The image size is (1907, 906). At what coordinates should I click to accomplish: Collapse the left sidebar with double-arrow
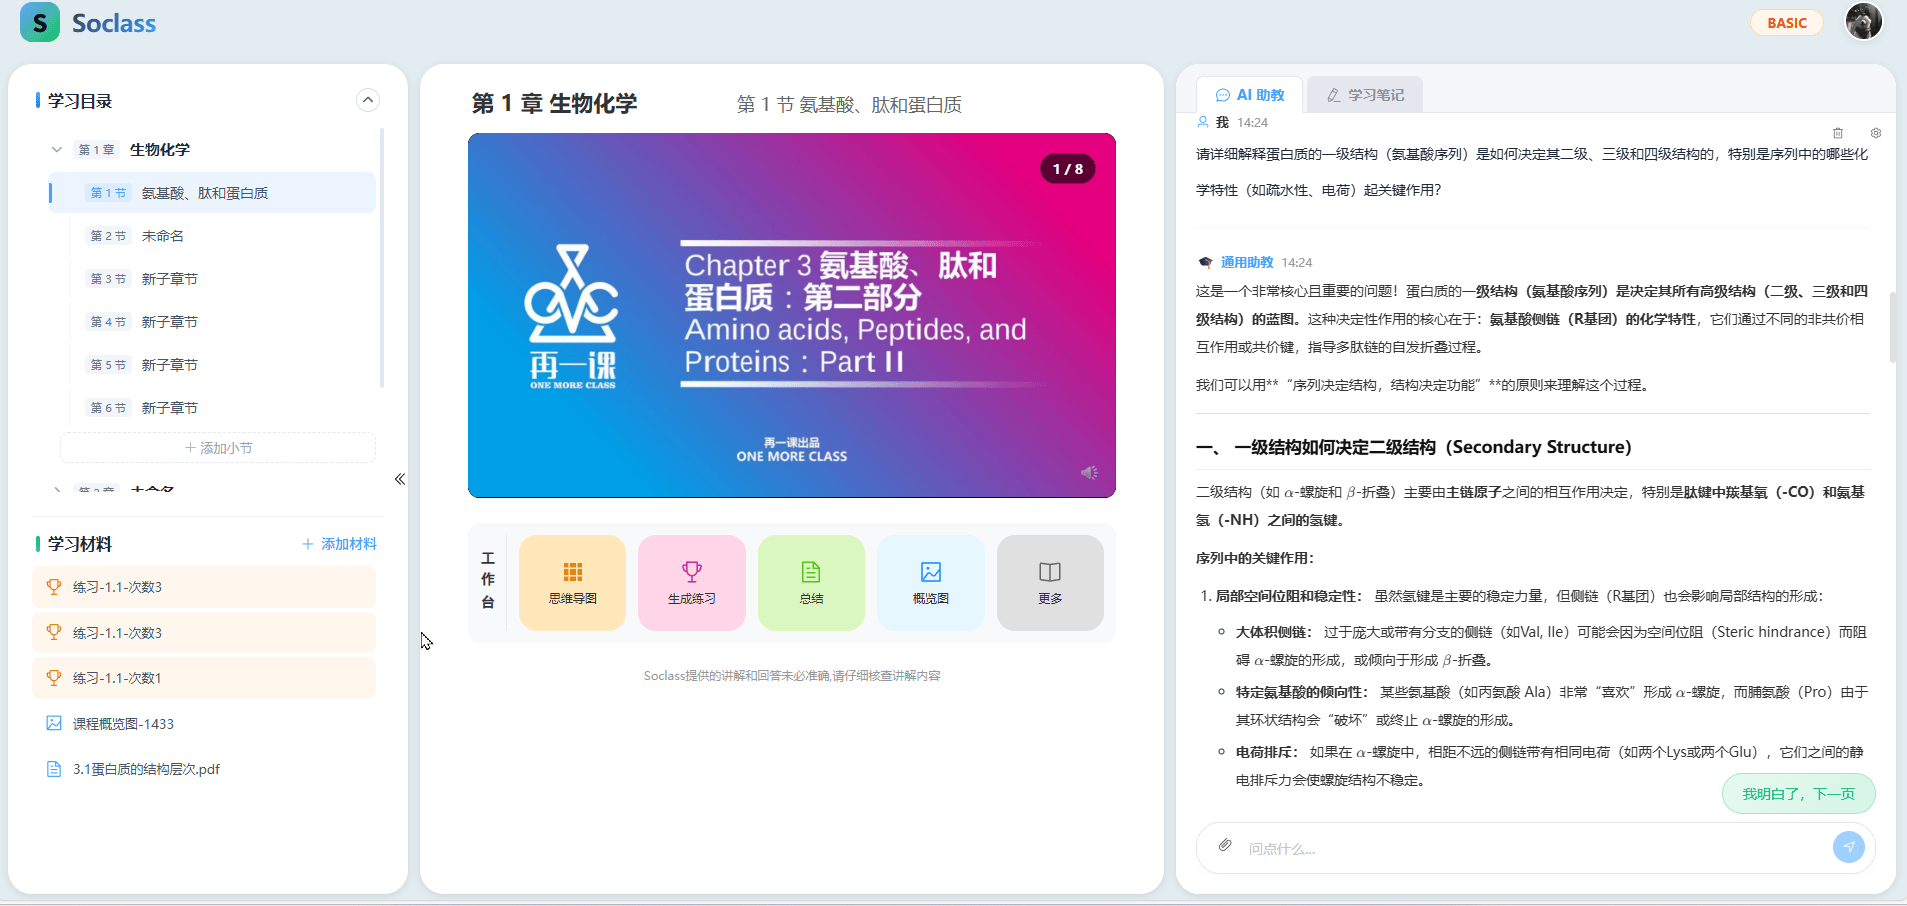(400, 479)
